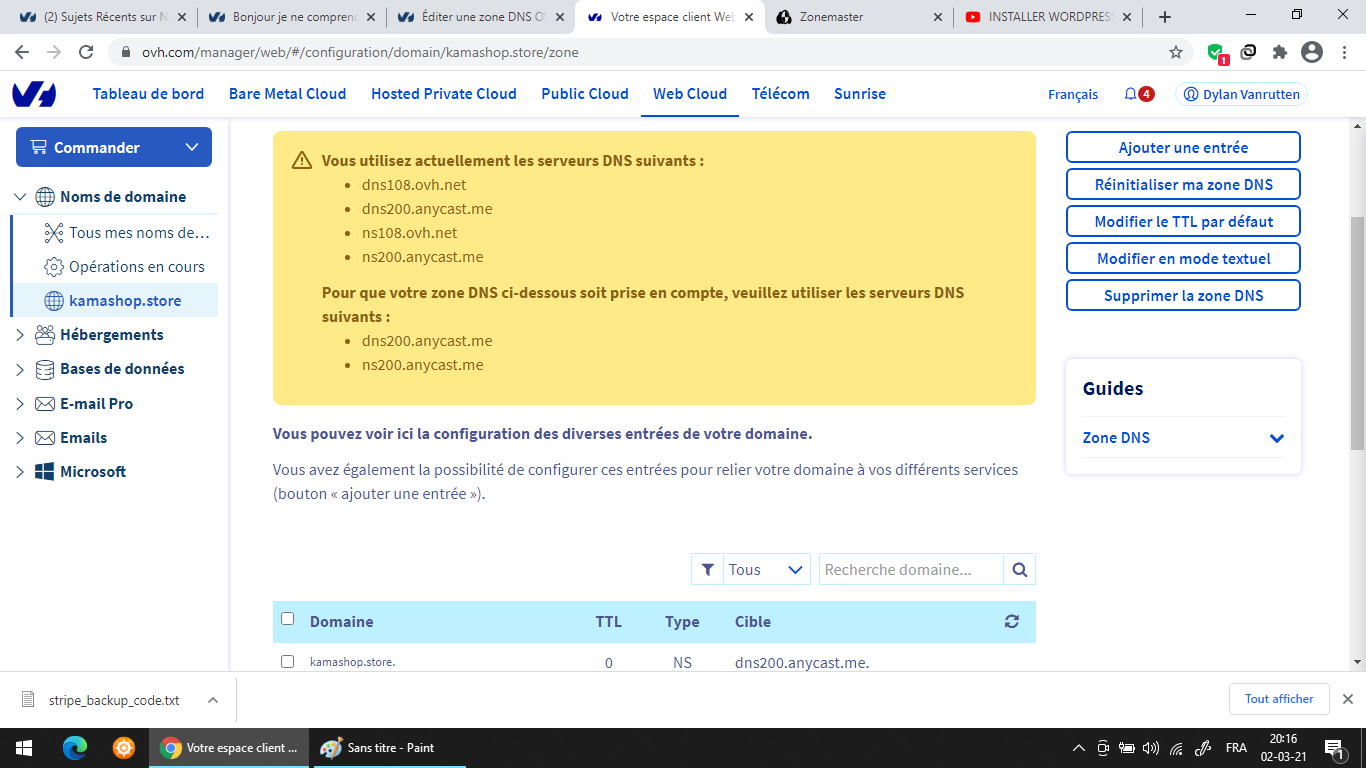Click the OVH logo icon
1366x768 pixels.
coord(34,94)
